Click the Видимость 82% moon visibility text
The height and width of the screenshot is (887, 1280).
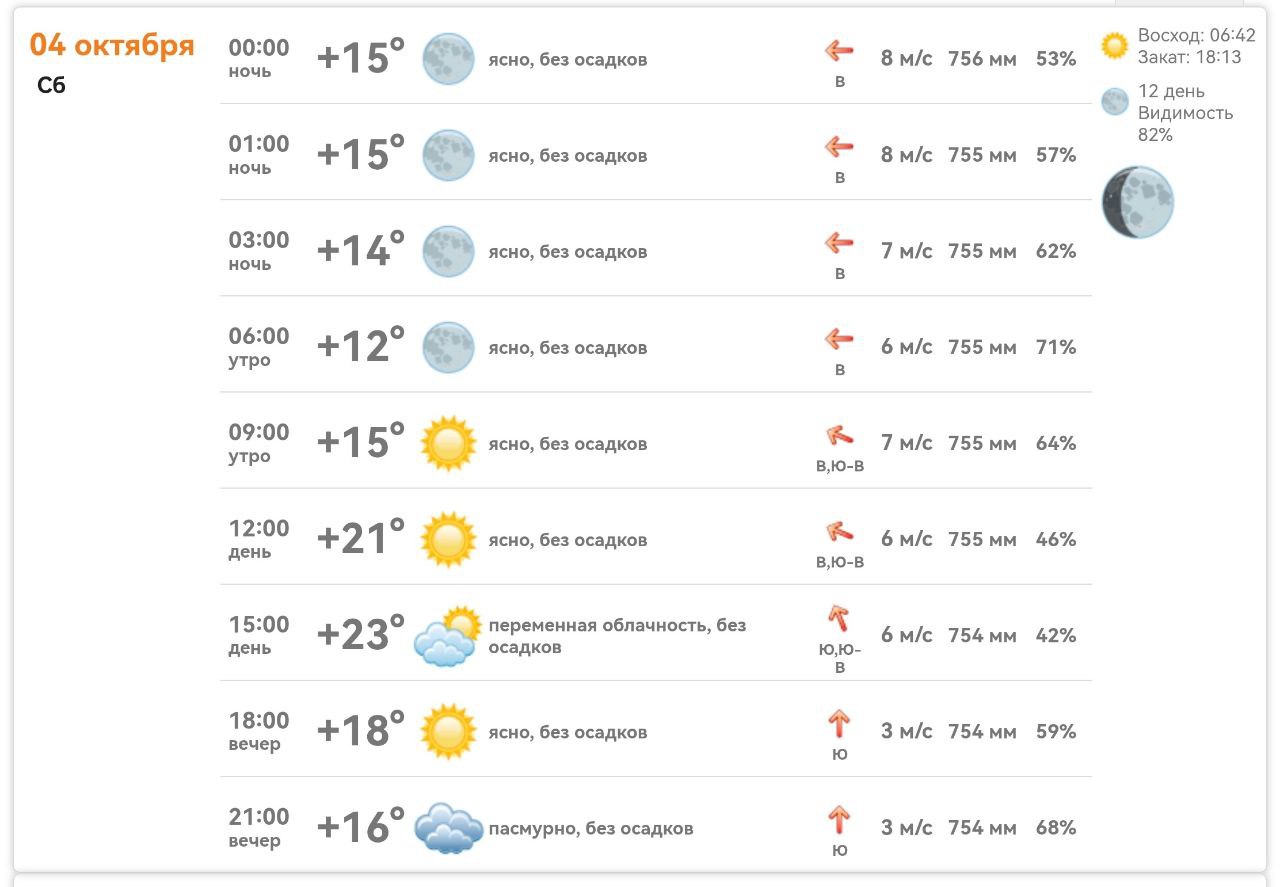coord(1185,123)
